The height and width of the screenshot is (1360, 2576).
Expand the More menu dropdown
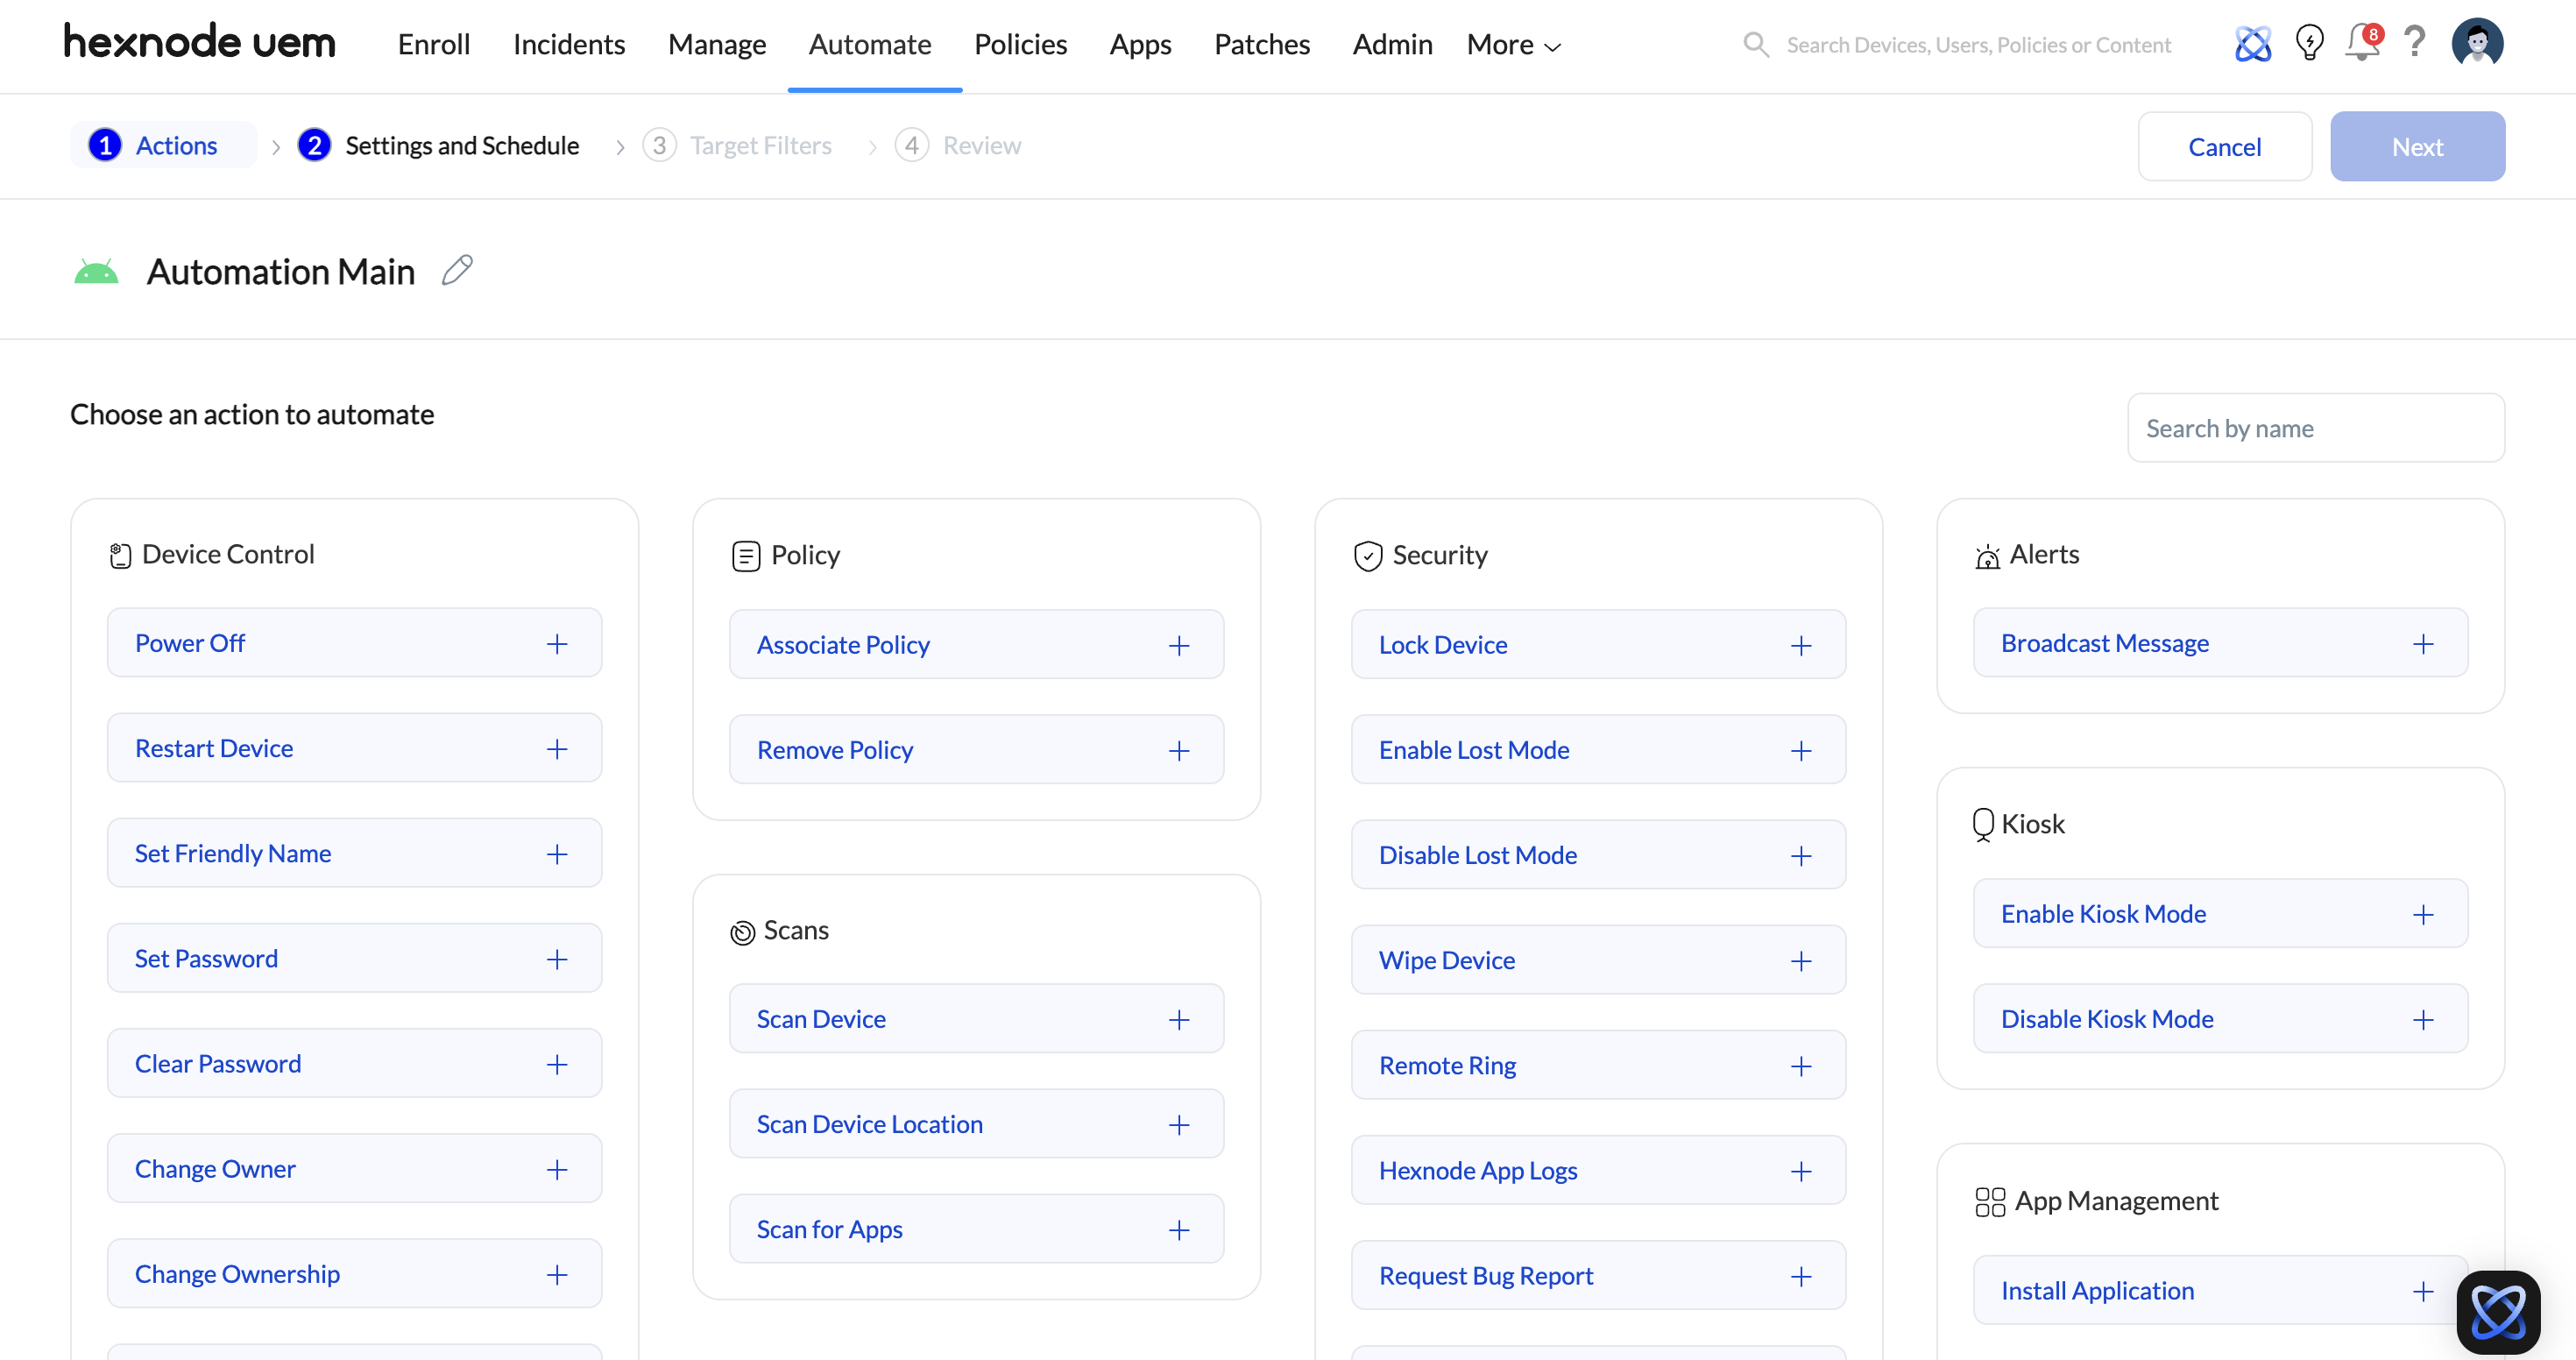click(1513, 45)
